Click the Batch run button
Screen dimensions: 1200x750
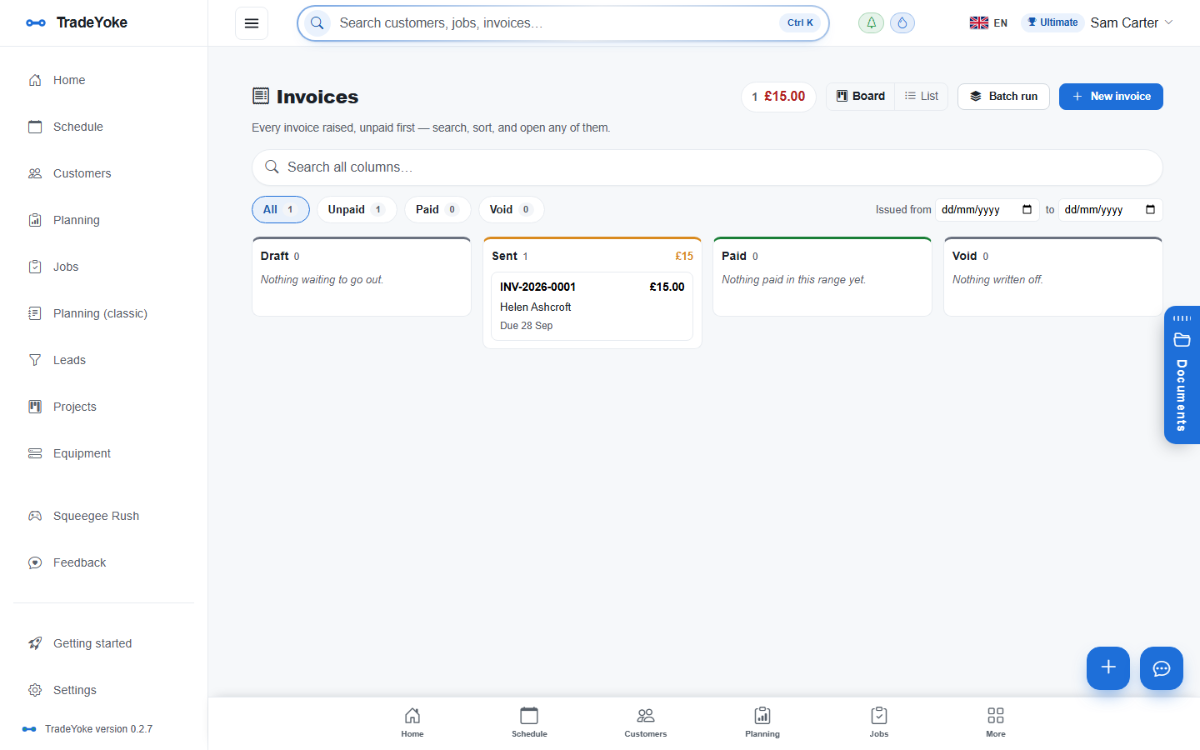[1004, 96]
